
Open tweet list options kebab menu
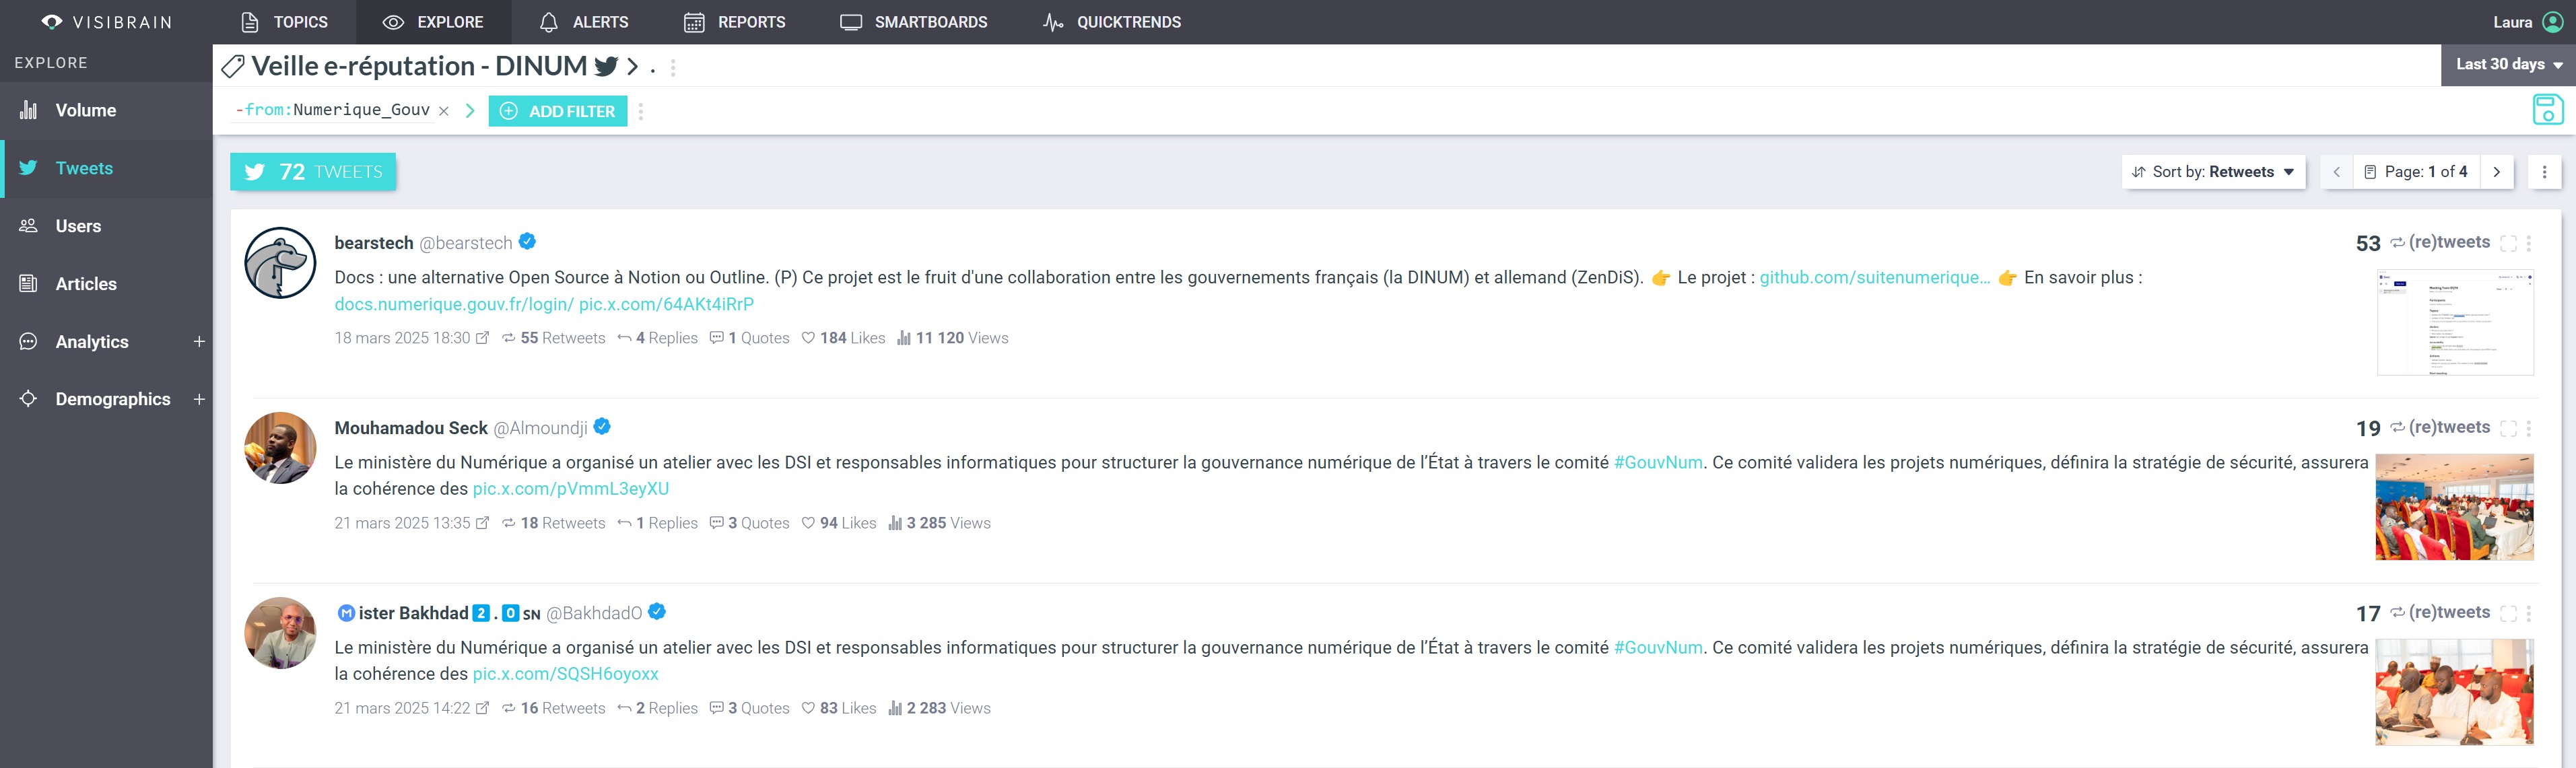2544,172
